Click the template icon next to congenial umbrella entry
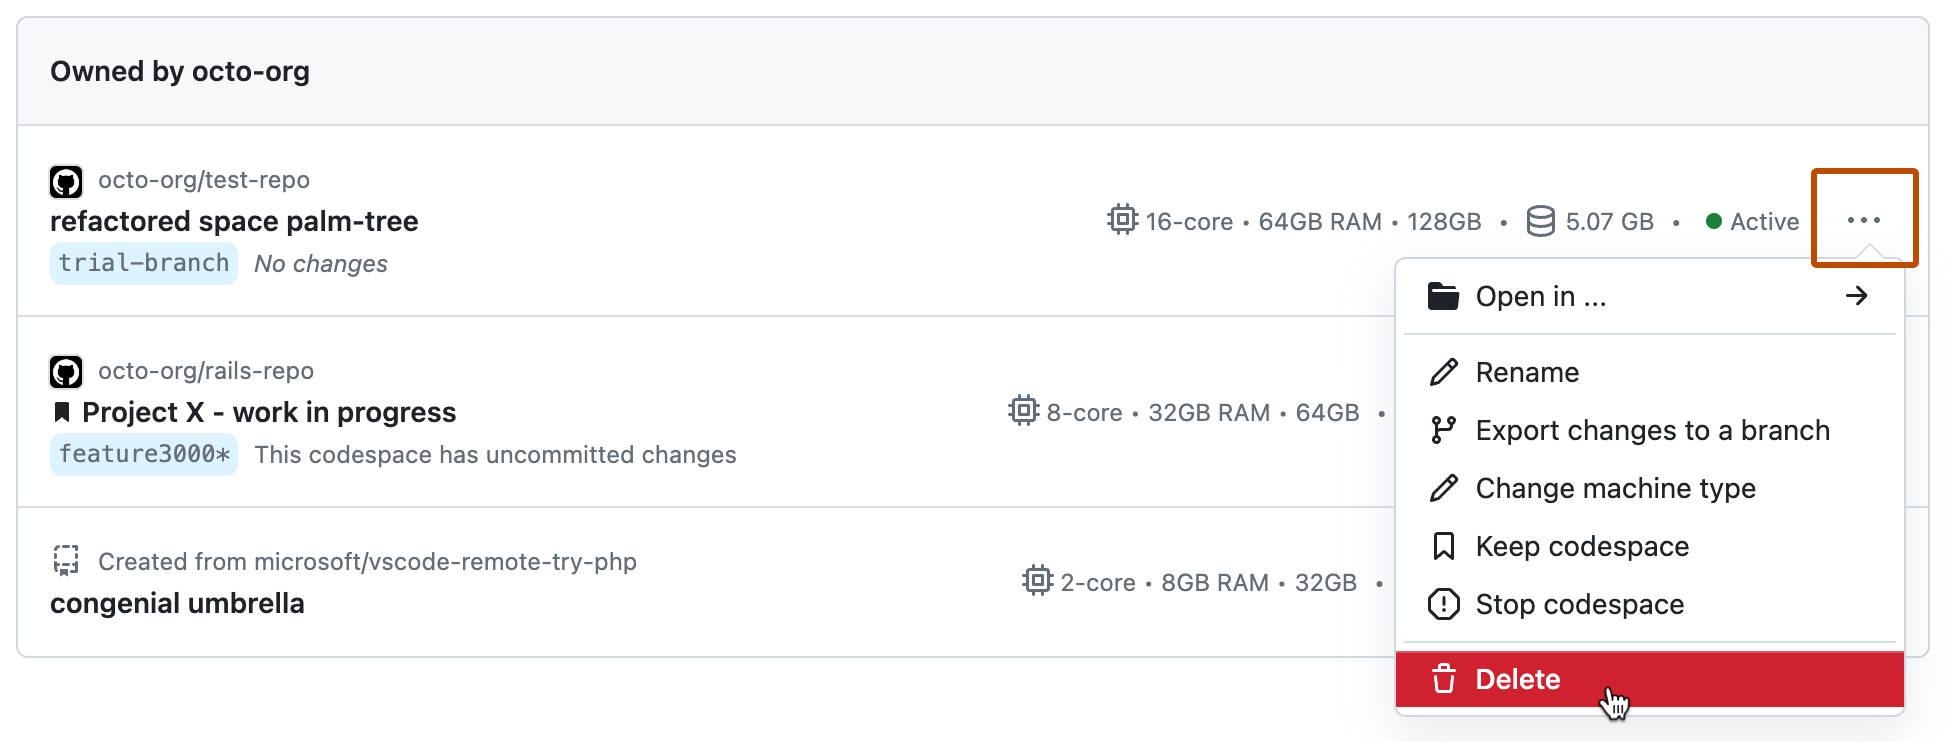 tap(66, 562)
